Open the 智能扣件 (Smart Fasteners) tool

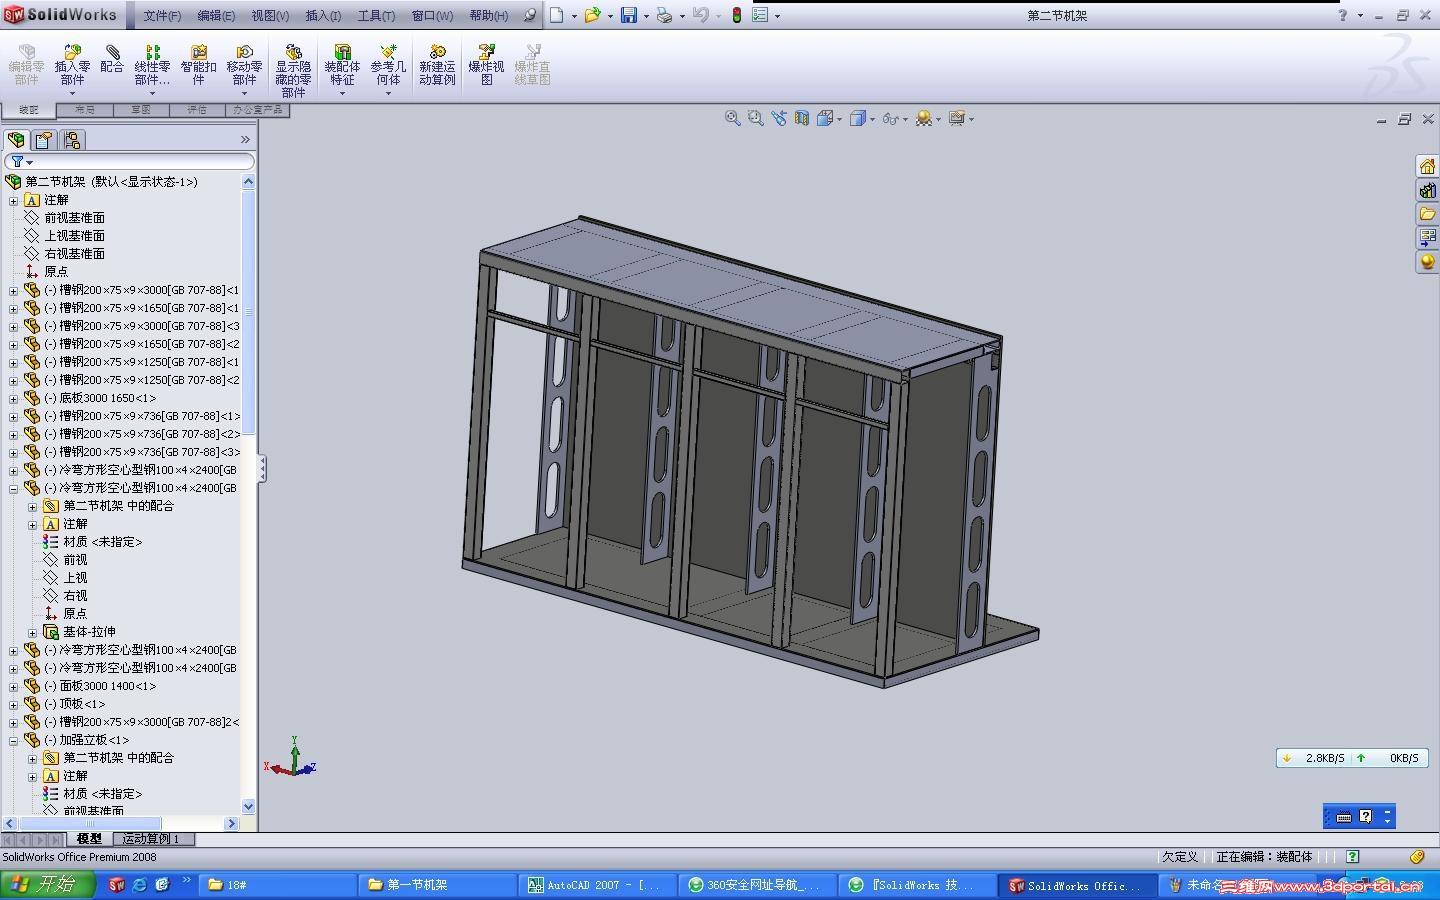[x=198, y=65]
